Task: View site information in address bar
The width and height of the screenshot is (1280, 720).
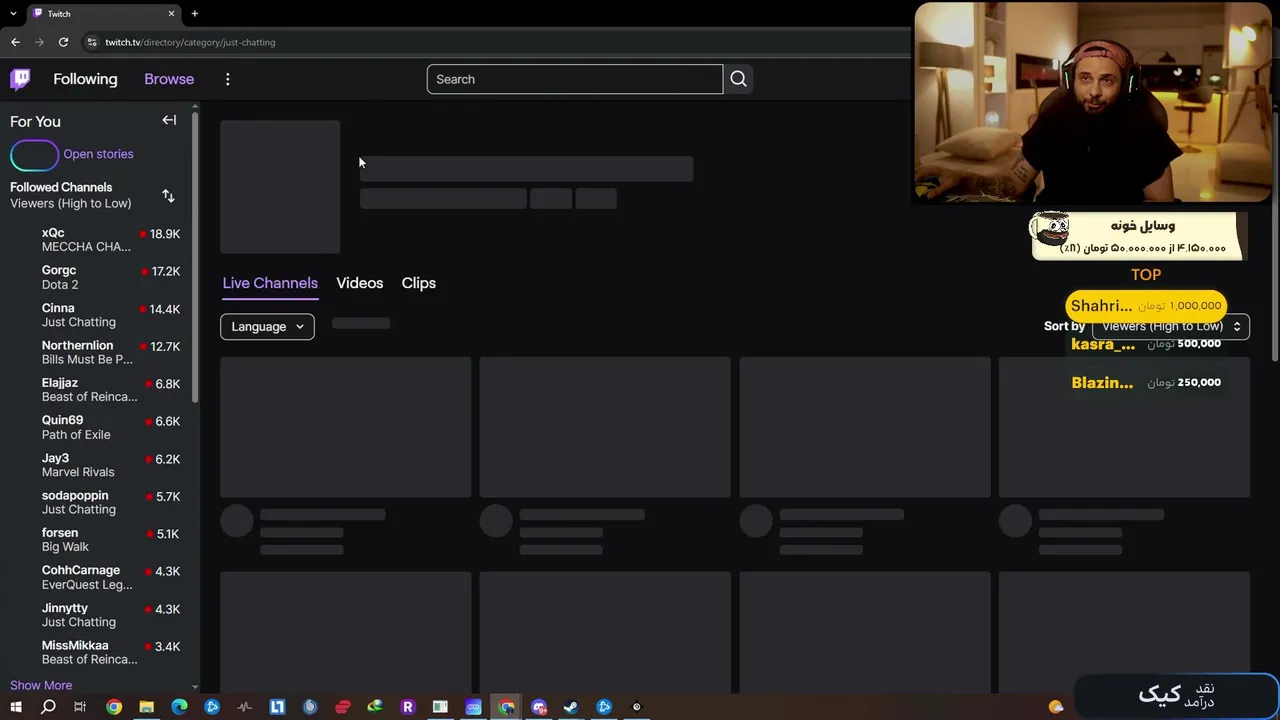Action: (92, 42)
